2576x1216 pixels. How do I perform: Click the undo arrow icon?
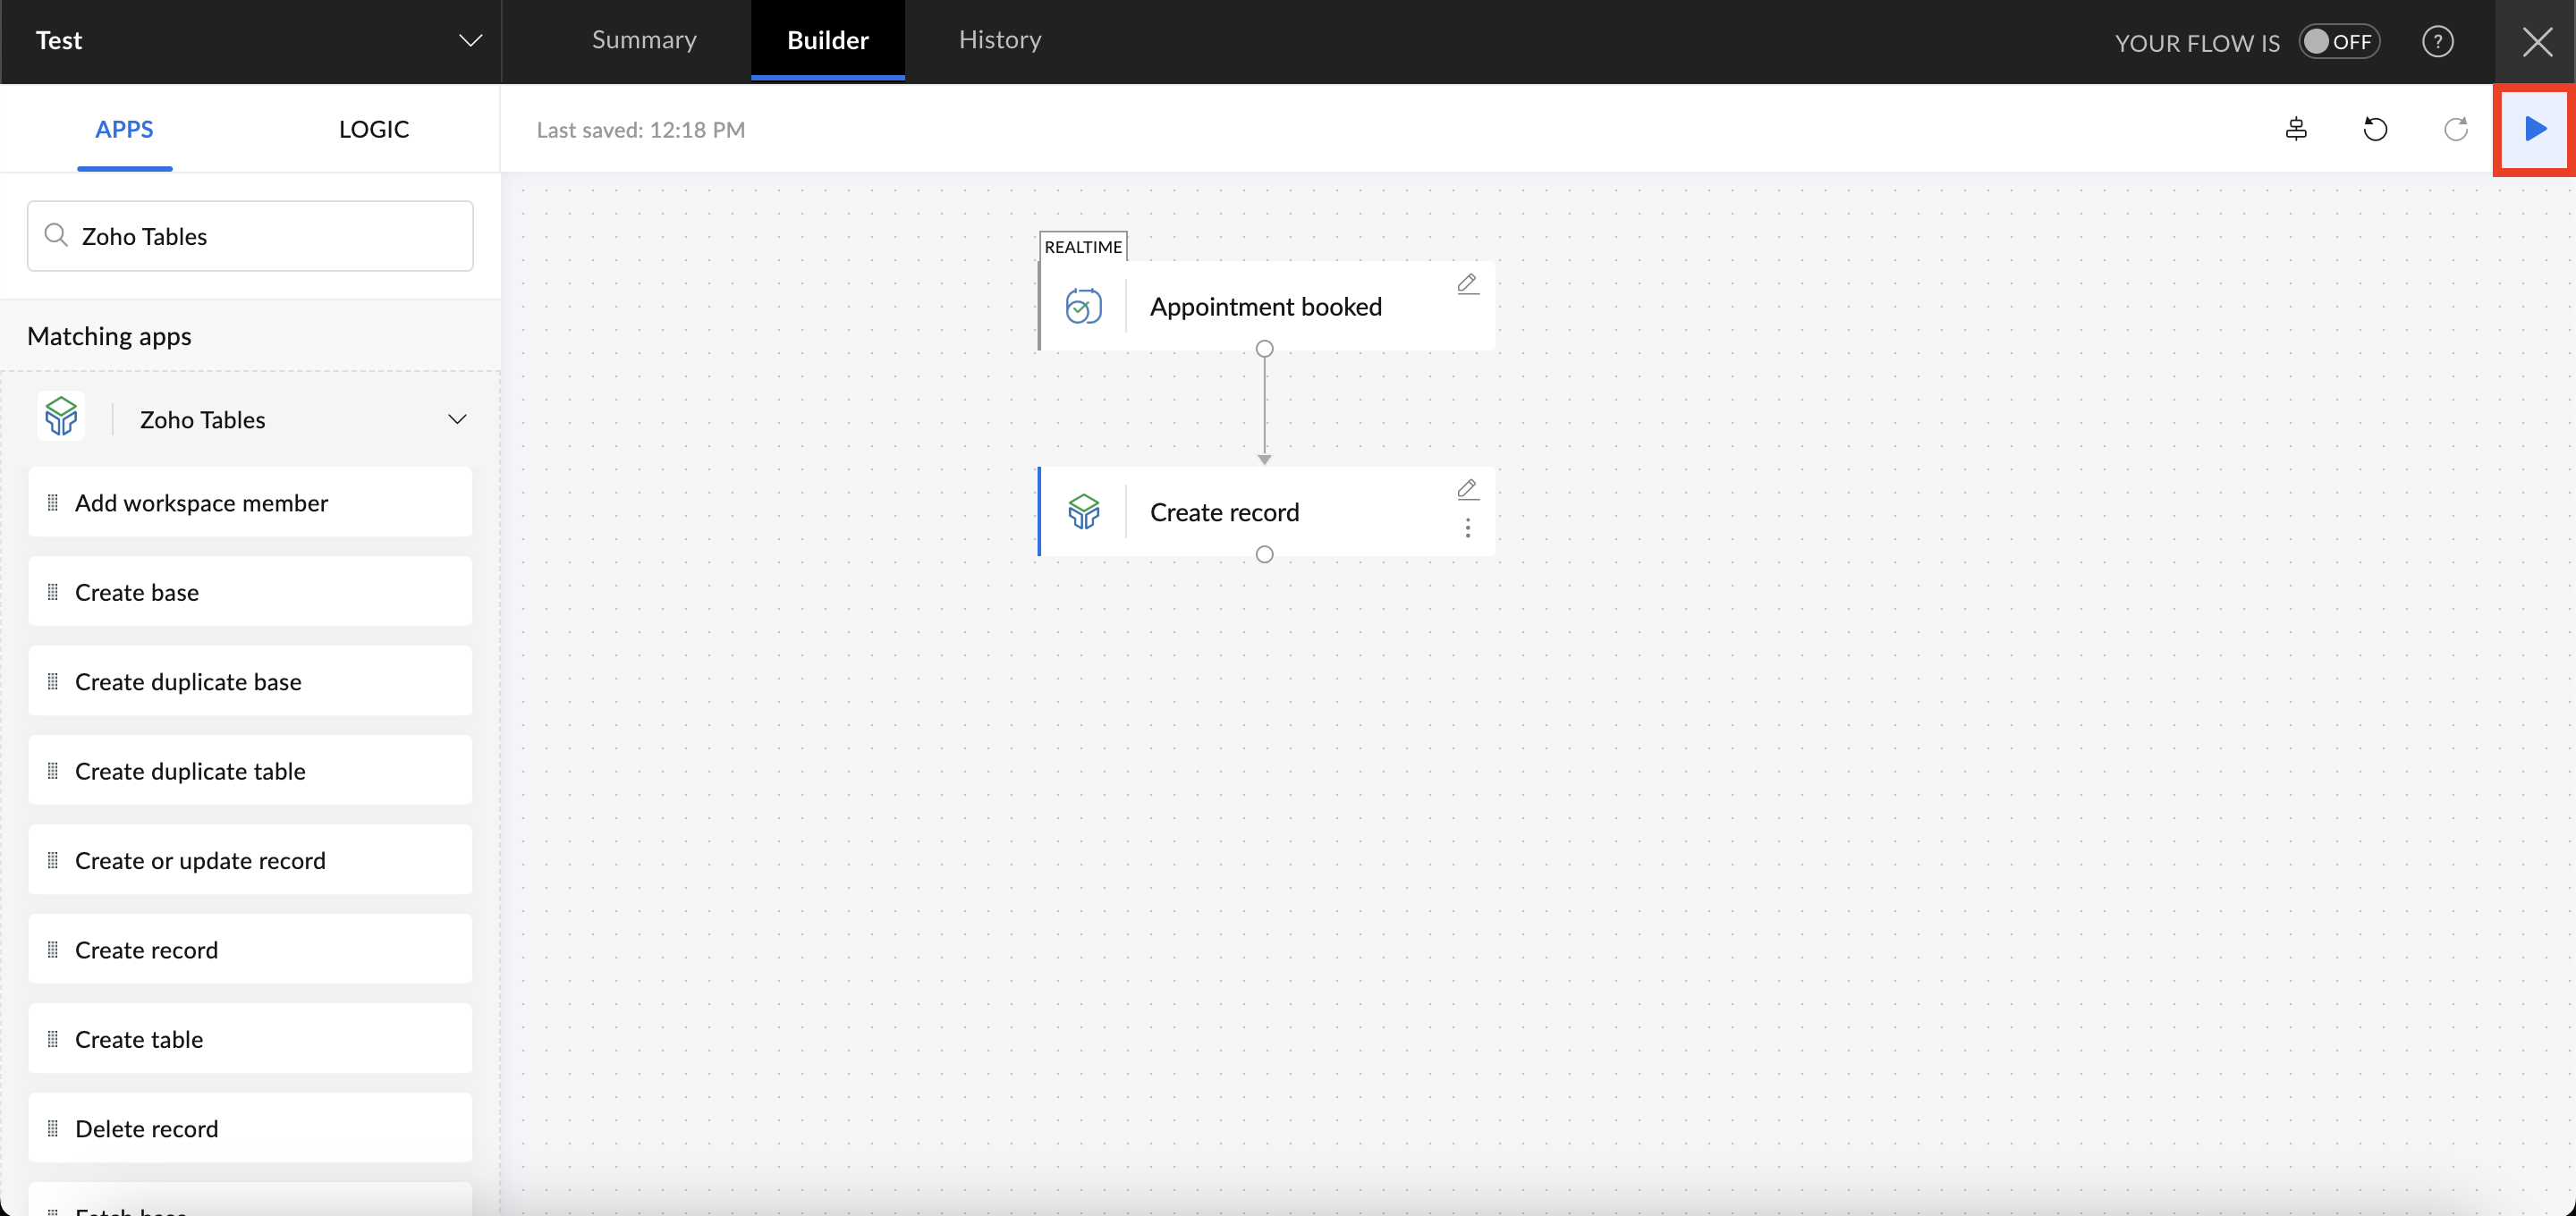(2375, 129)
